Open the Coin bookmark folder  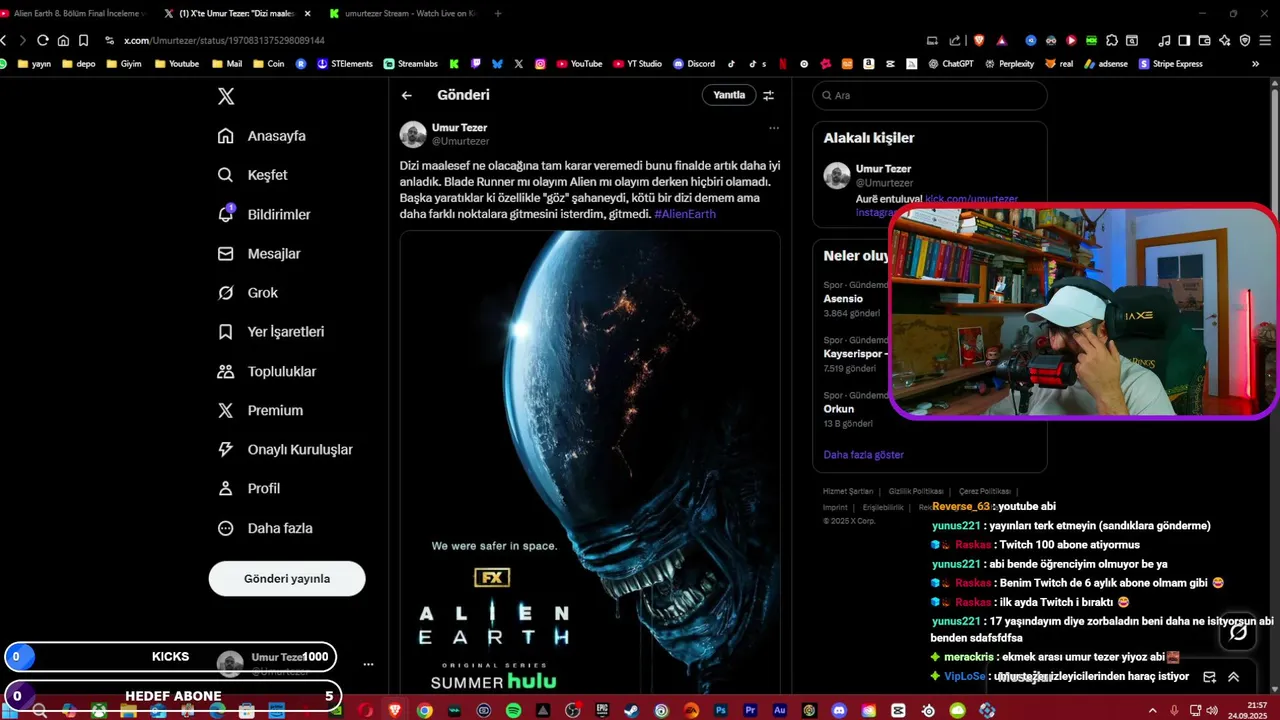click(x=268, y=63)
